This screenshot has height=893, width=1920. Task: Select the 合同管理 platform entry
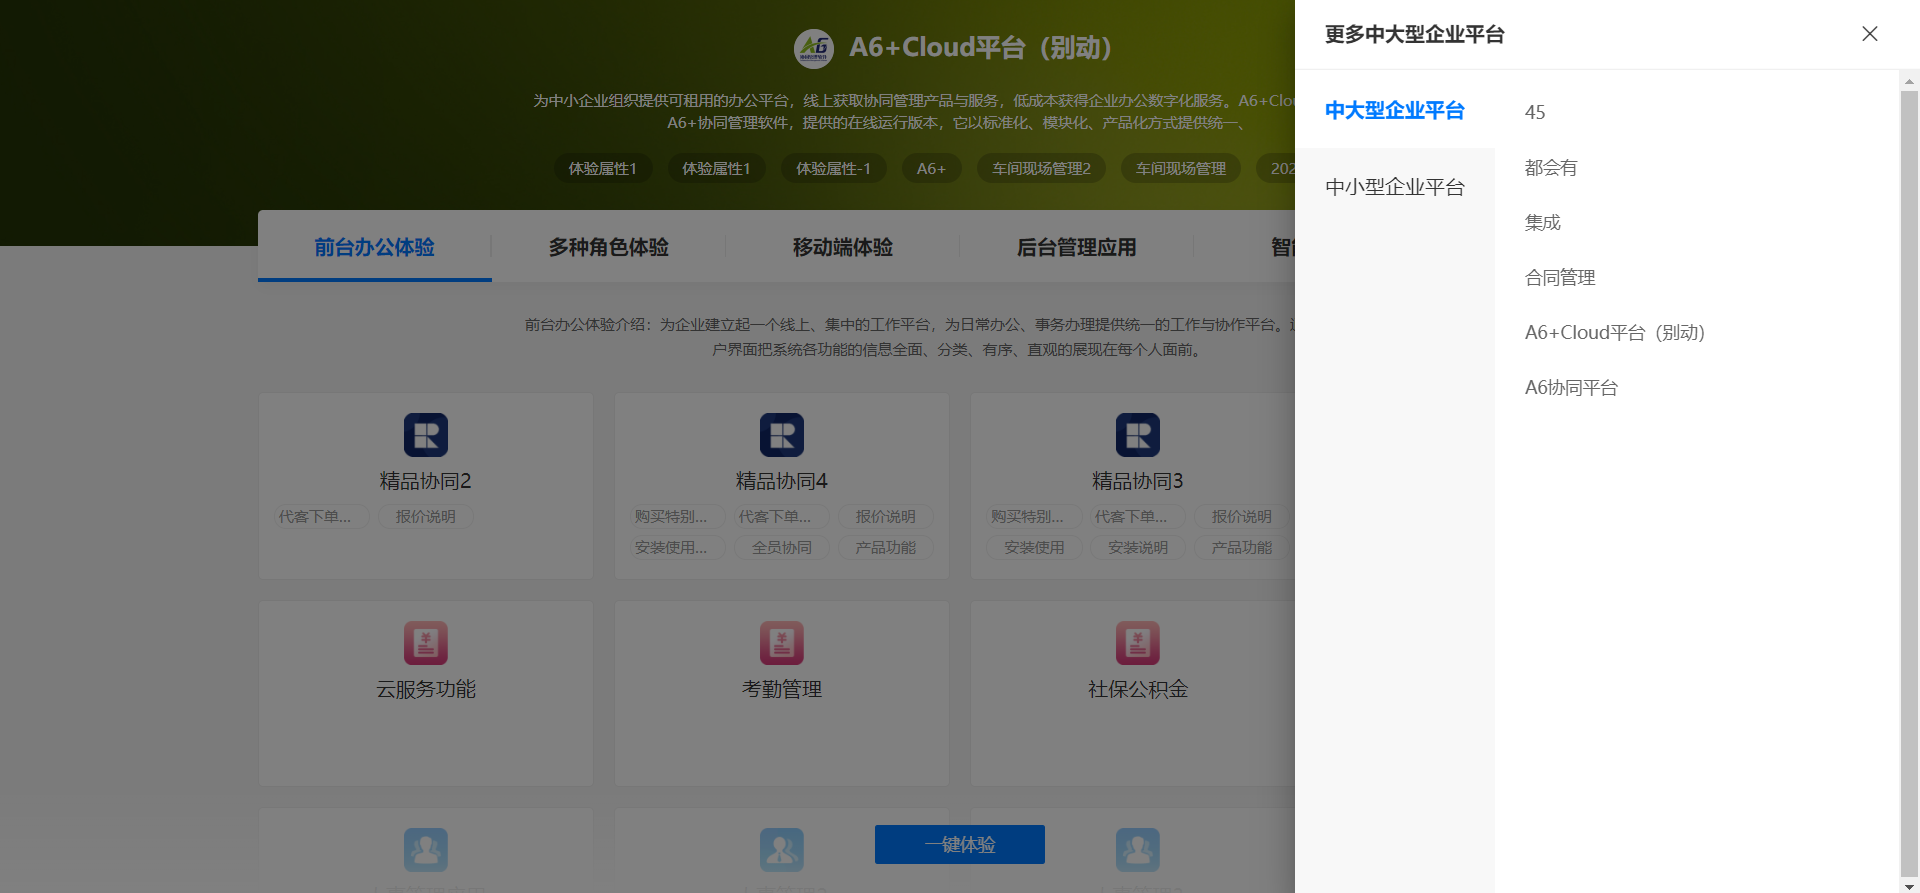[x=1559, y=277]
